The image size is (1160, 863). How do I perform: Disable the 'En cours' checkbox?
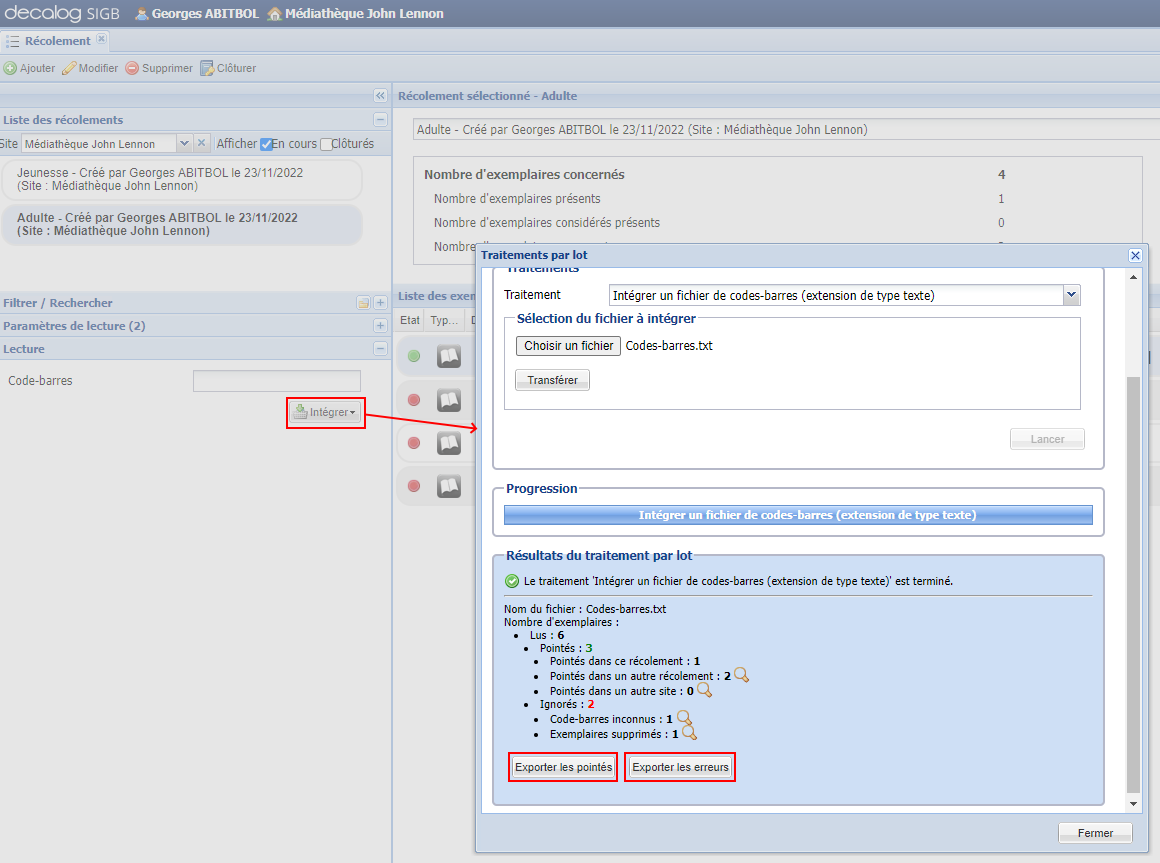[x=266, y=143]
